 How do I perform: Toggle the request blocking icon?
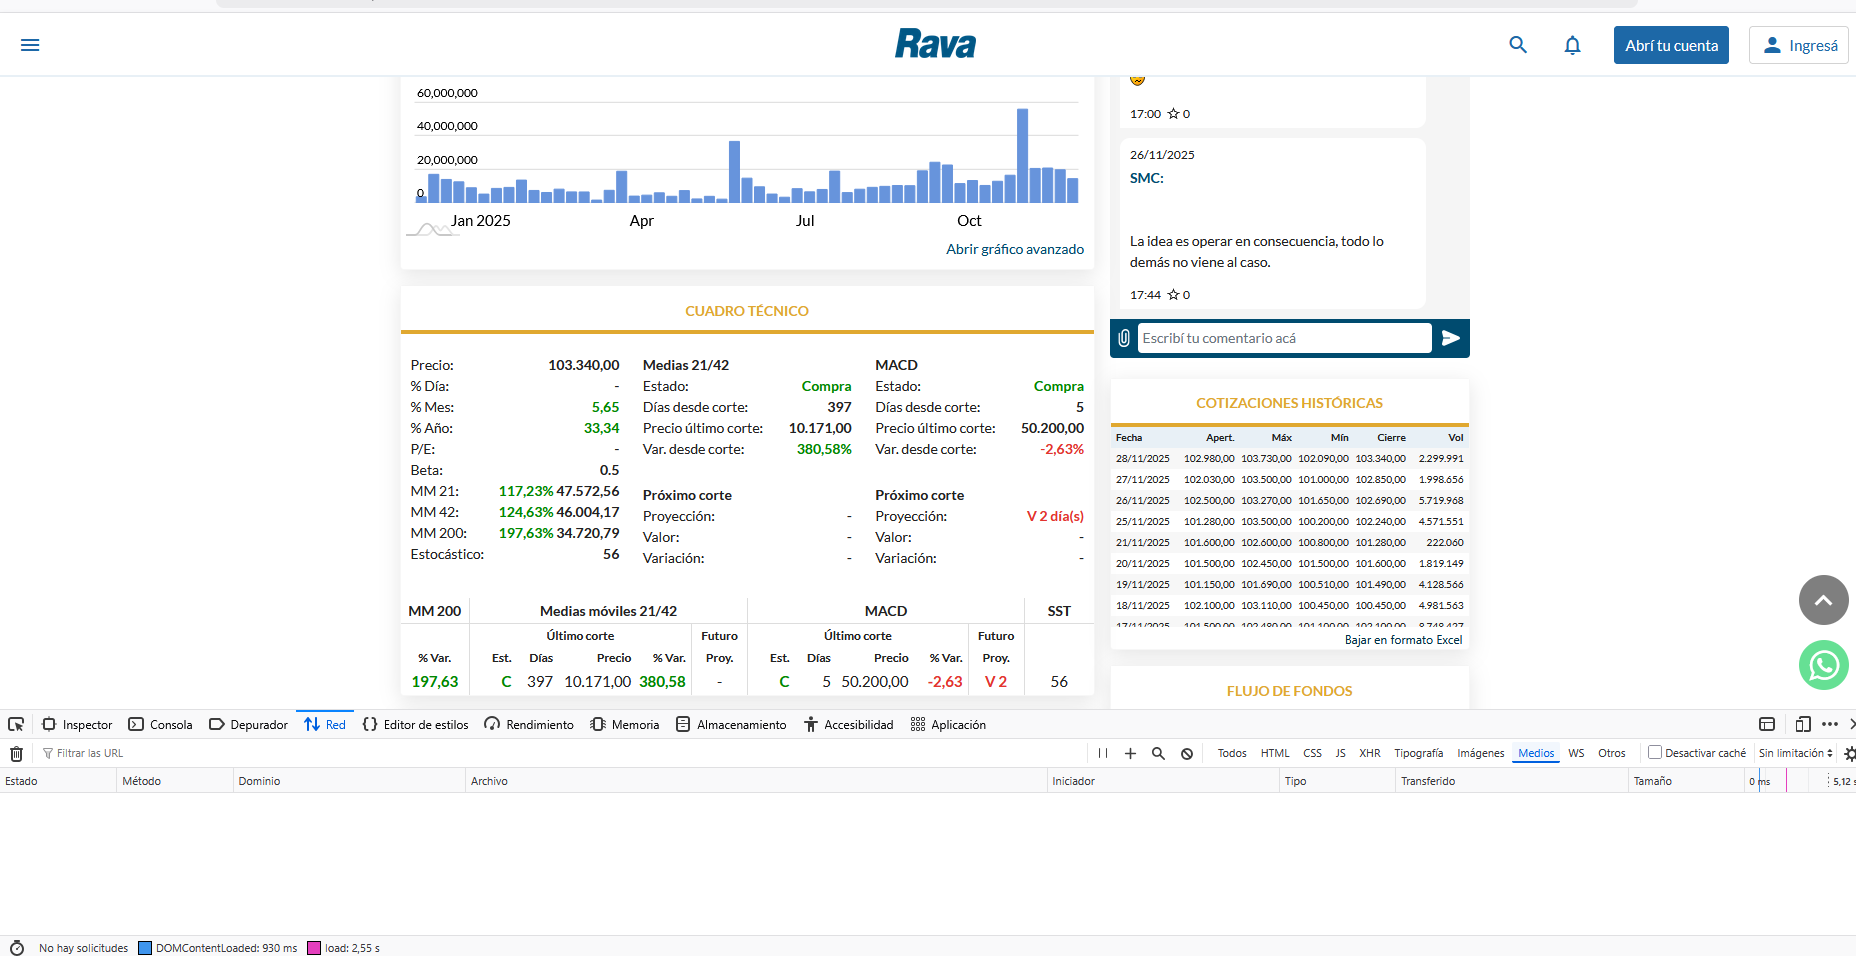1187,753
